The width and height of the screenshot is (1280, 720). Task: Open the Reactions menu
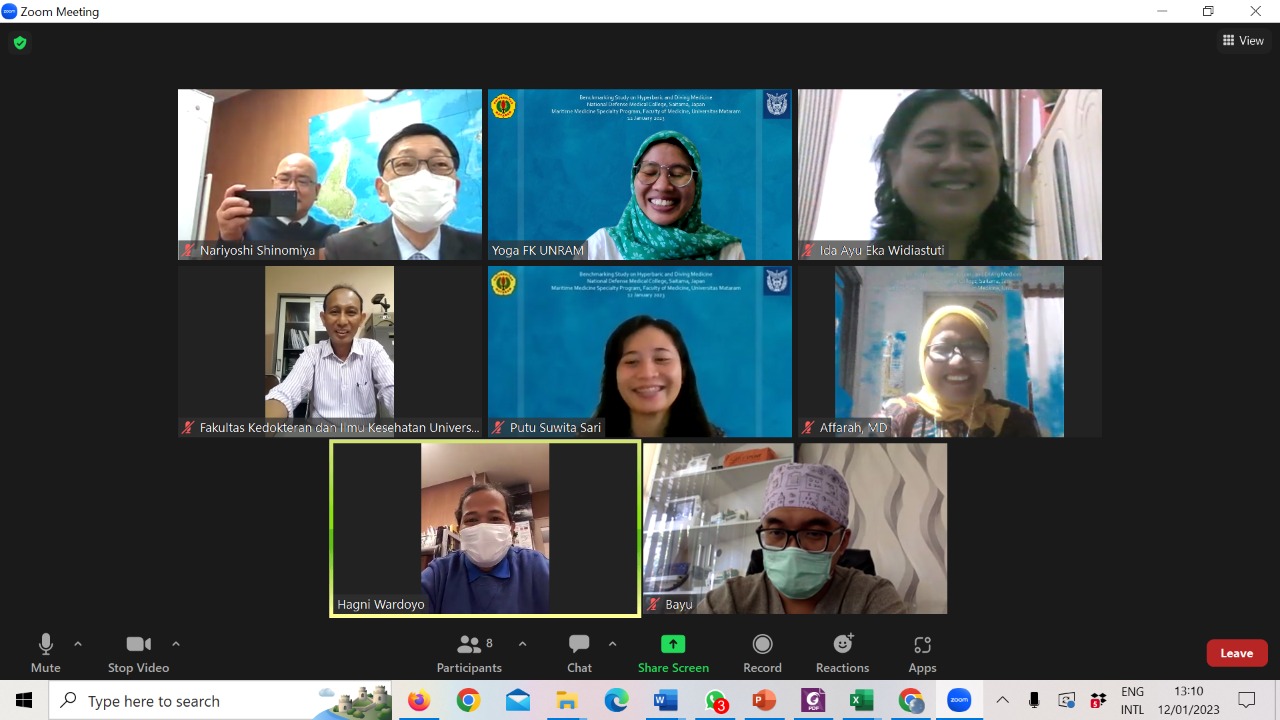(x=842, y=654)
